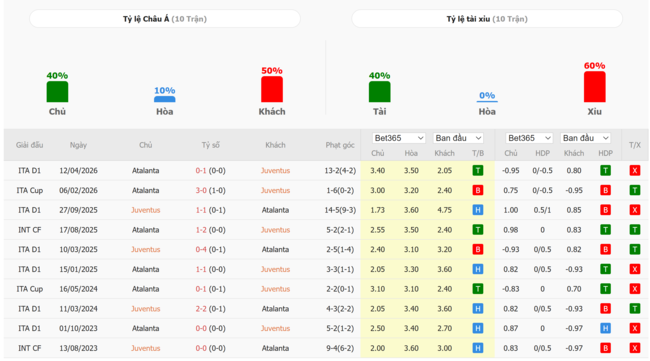
Task: Click blue H in T/B column, 01/10/2023 row
Action: pos(478,328)
